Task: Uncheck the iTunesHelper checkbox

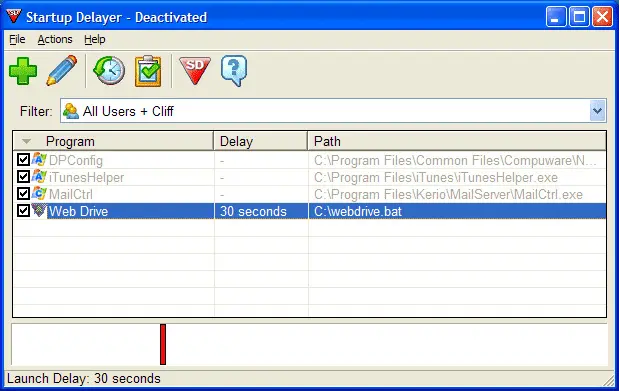Action: tap(23, 177)
